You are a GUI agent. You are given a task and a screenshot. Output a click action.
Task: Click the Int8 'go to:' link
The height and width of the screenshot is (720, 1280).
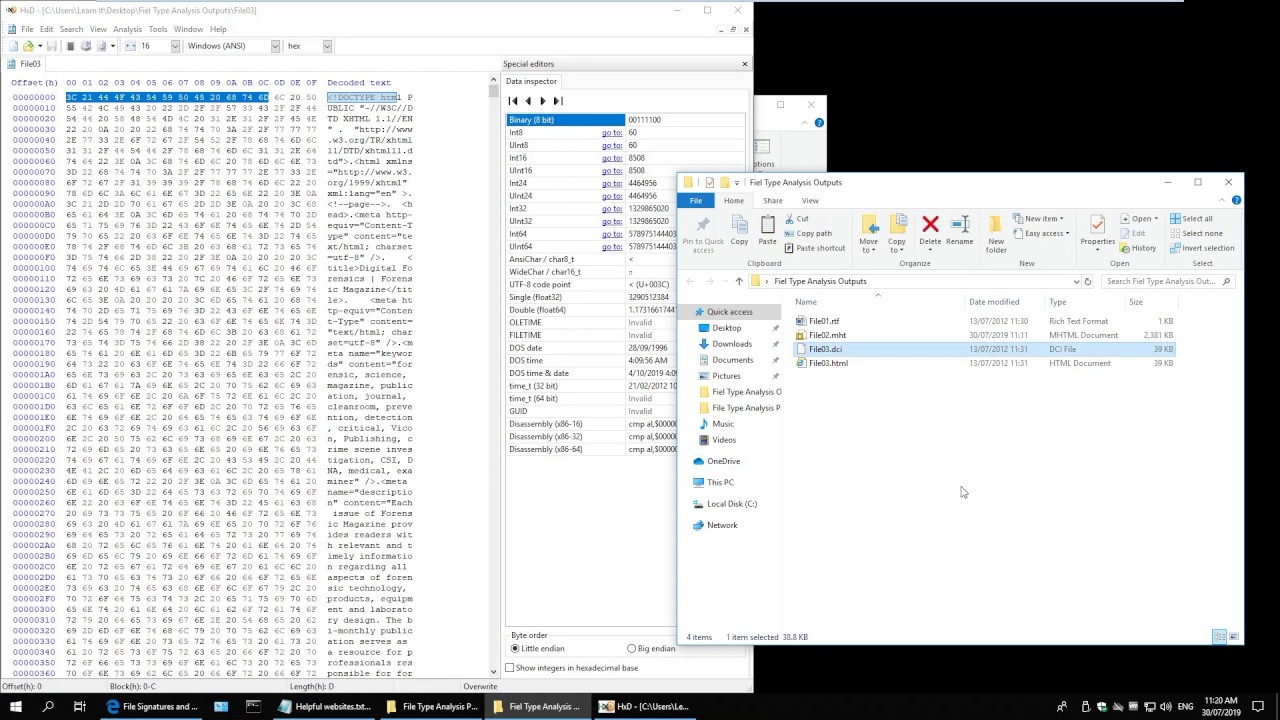612,133
